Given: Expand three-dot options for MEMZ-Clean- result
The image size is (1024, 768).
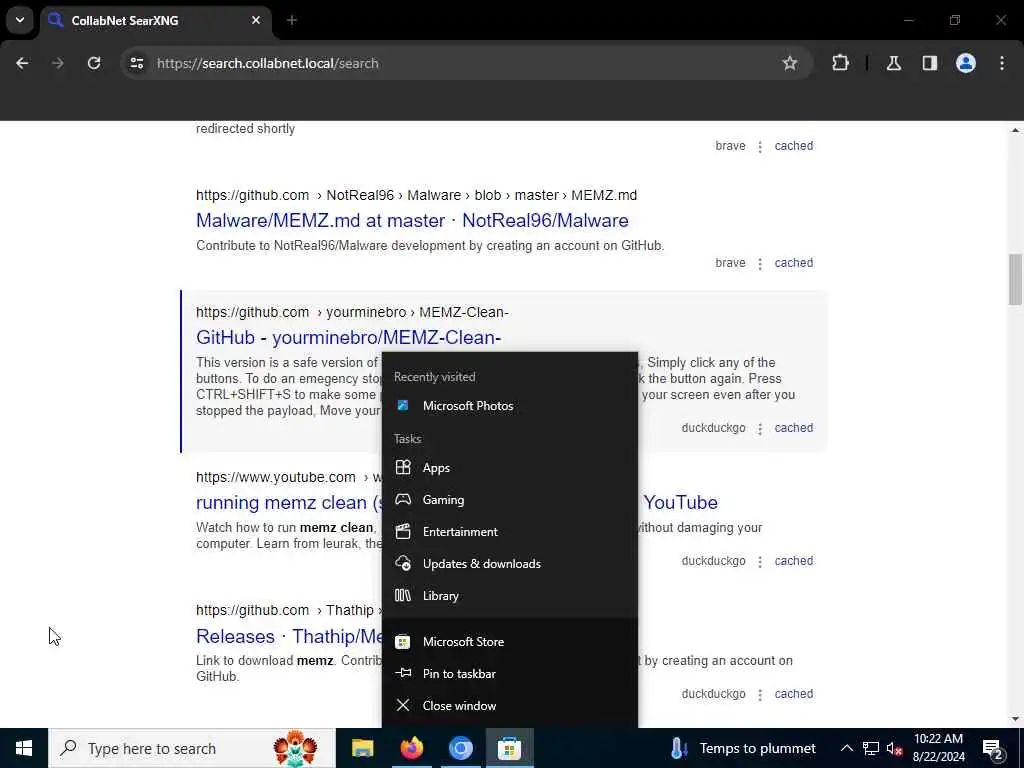Looking at the screenshot, I should pos(760,428).
